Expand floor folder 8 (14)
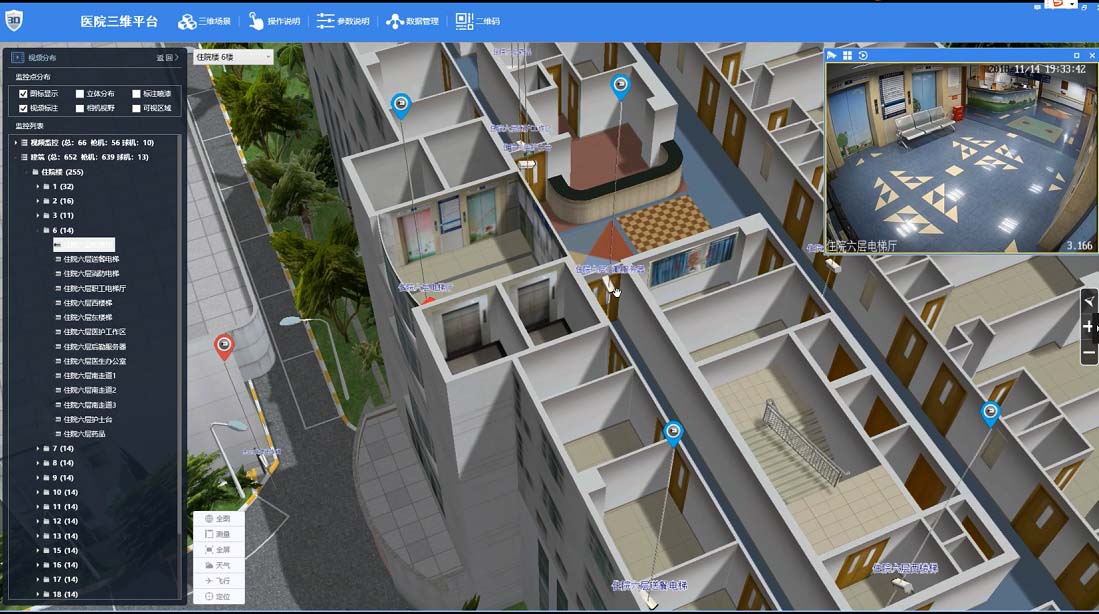Screen dimensions: 1099x614 click(x=38, y=463)
